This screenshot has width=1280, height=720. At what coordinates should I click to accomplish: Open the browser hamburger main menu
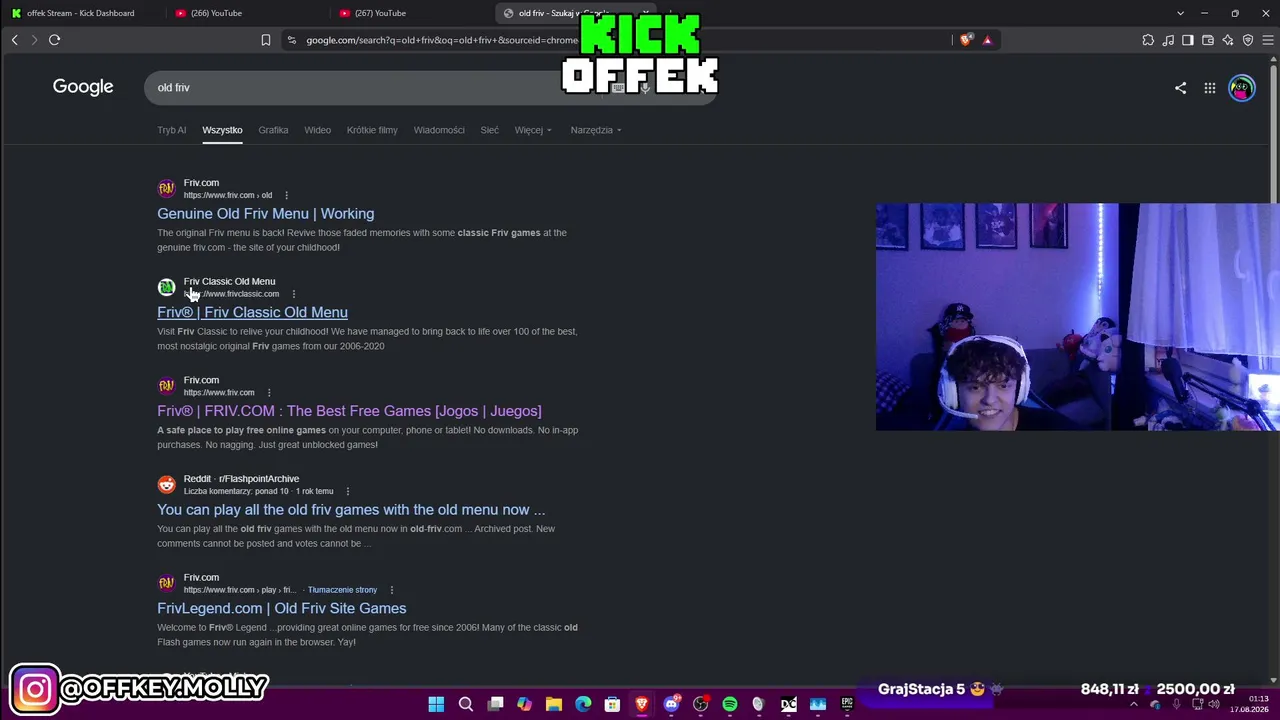(x=1268, y=40)
